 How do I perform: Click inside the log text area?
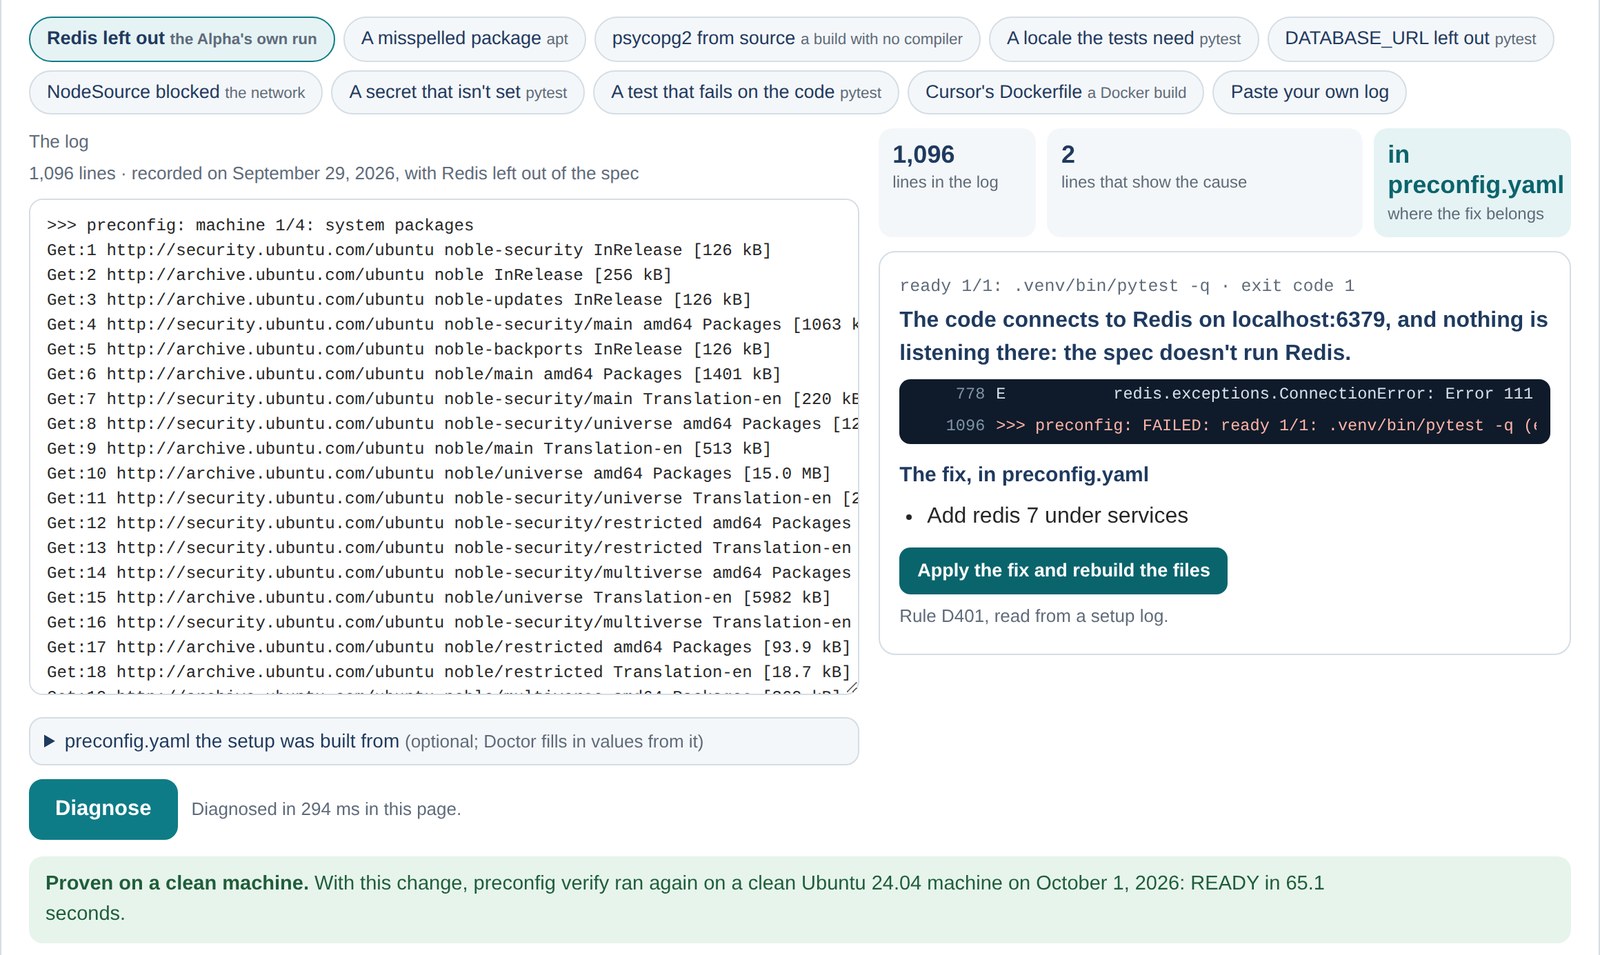click(444, 447)
